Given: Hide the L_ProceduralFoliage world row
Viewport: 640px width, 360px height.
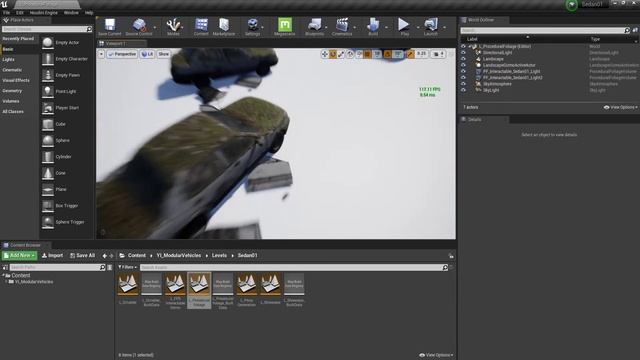Looking at the screenshot, I should tap(463, 47).
